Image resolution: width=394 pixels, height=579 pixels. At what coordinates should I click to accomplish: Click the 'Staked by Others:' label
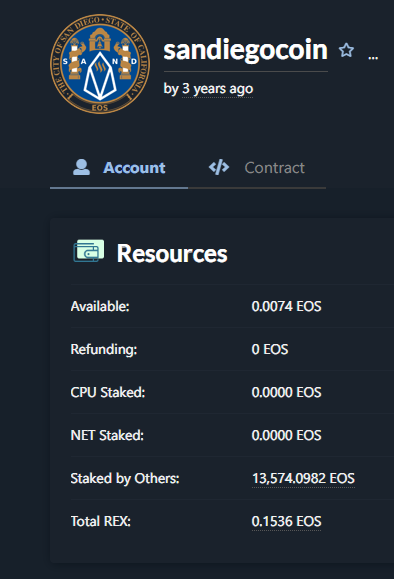point(125,479)
